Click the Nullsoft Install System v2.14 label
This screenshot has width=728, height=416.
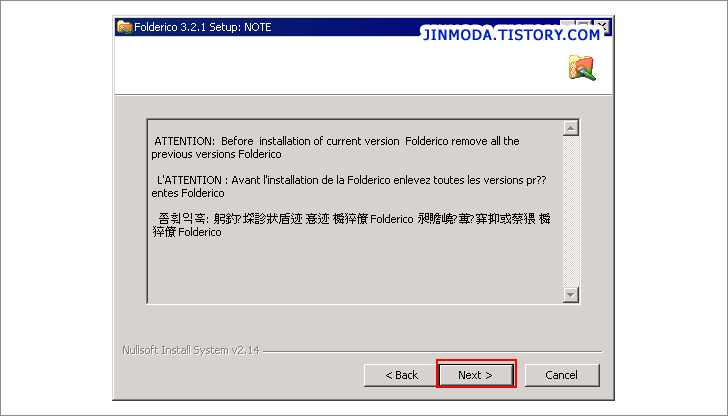click(191, 350)
